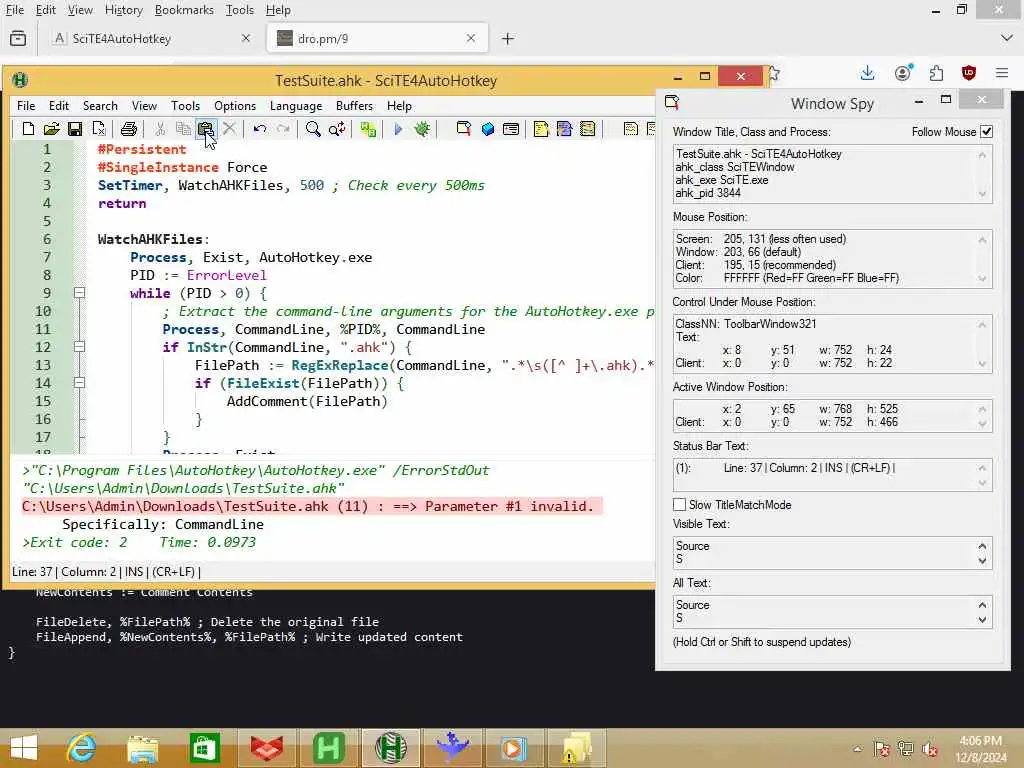
Task: Redo edit in SciTE toolbar
Action: click(x=283, y=129)
